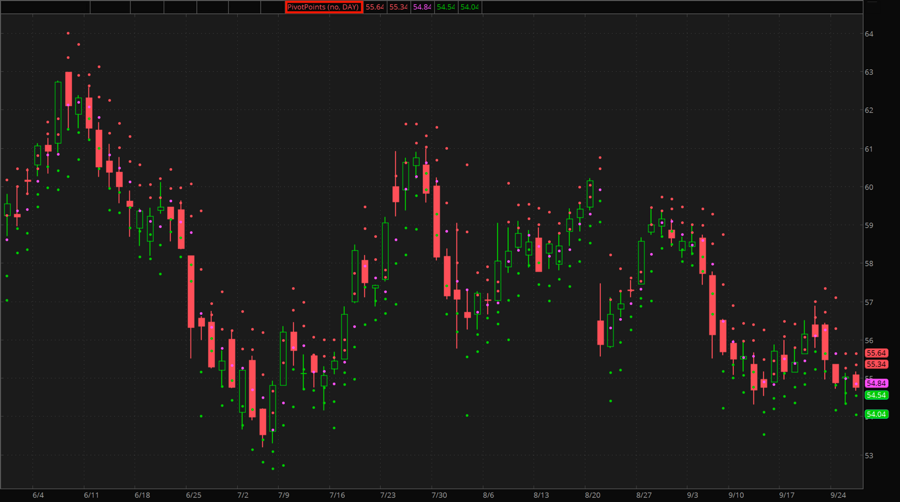
Task: Click the 7/30 date label
Action: click(439, 495)
